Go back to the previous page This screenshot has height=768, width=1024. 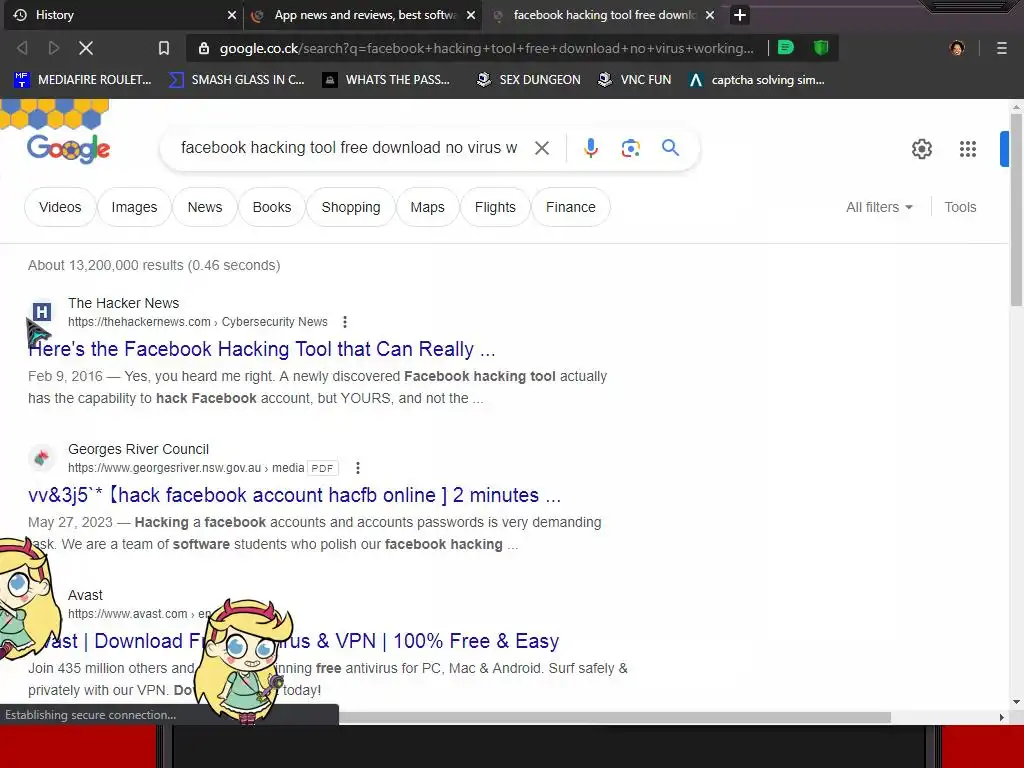tap(22, 48)
